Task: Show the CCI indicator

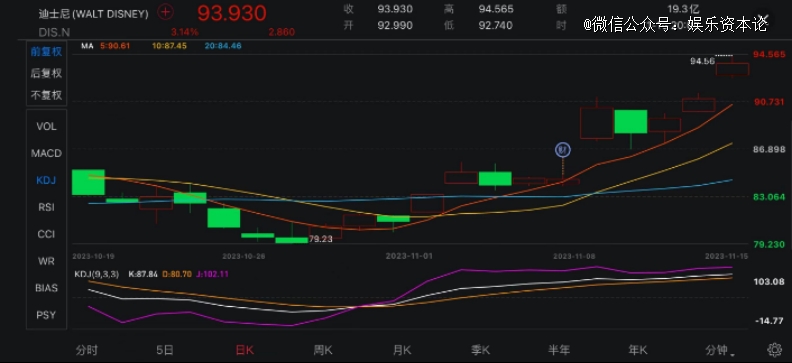Action: click(x=46, y=234)
